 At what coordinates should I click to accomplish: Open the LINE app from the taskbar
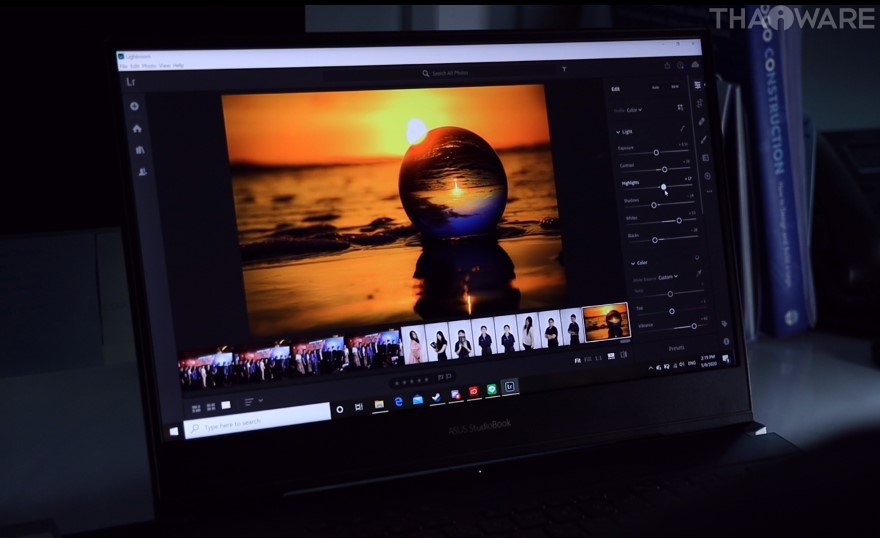(x=492, y=389)
